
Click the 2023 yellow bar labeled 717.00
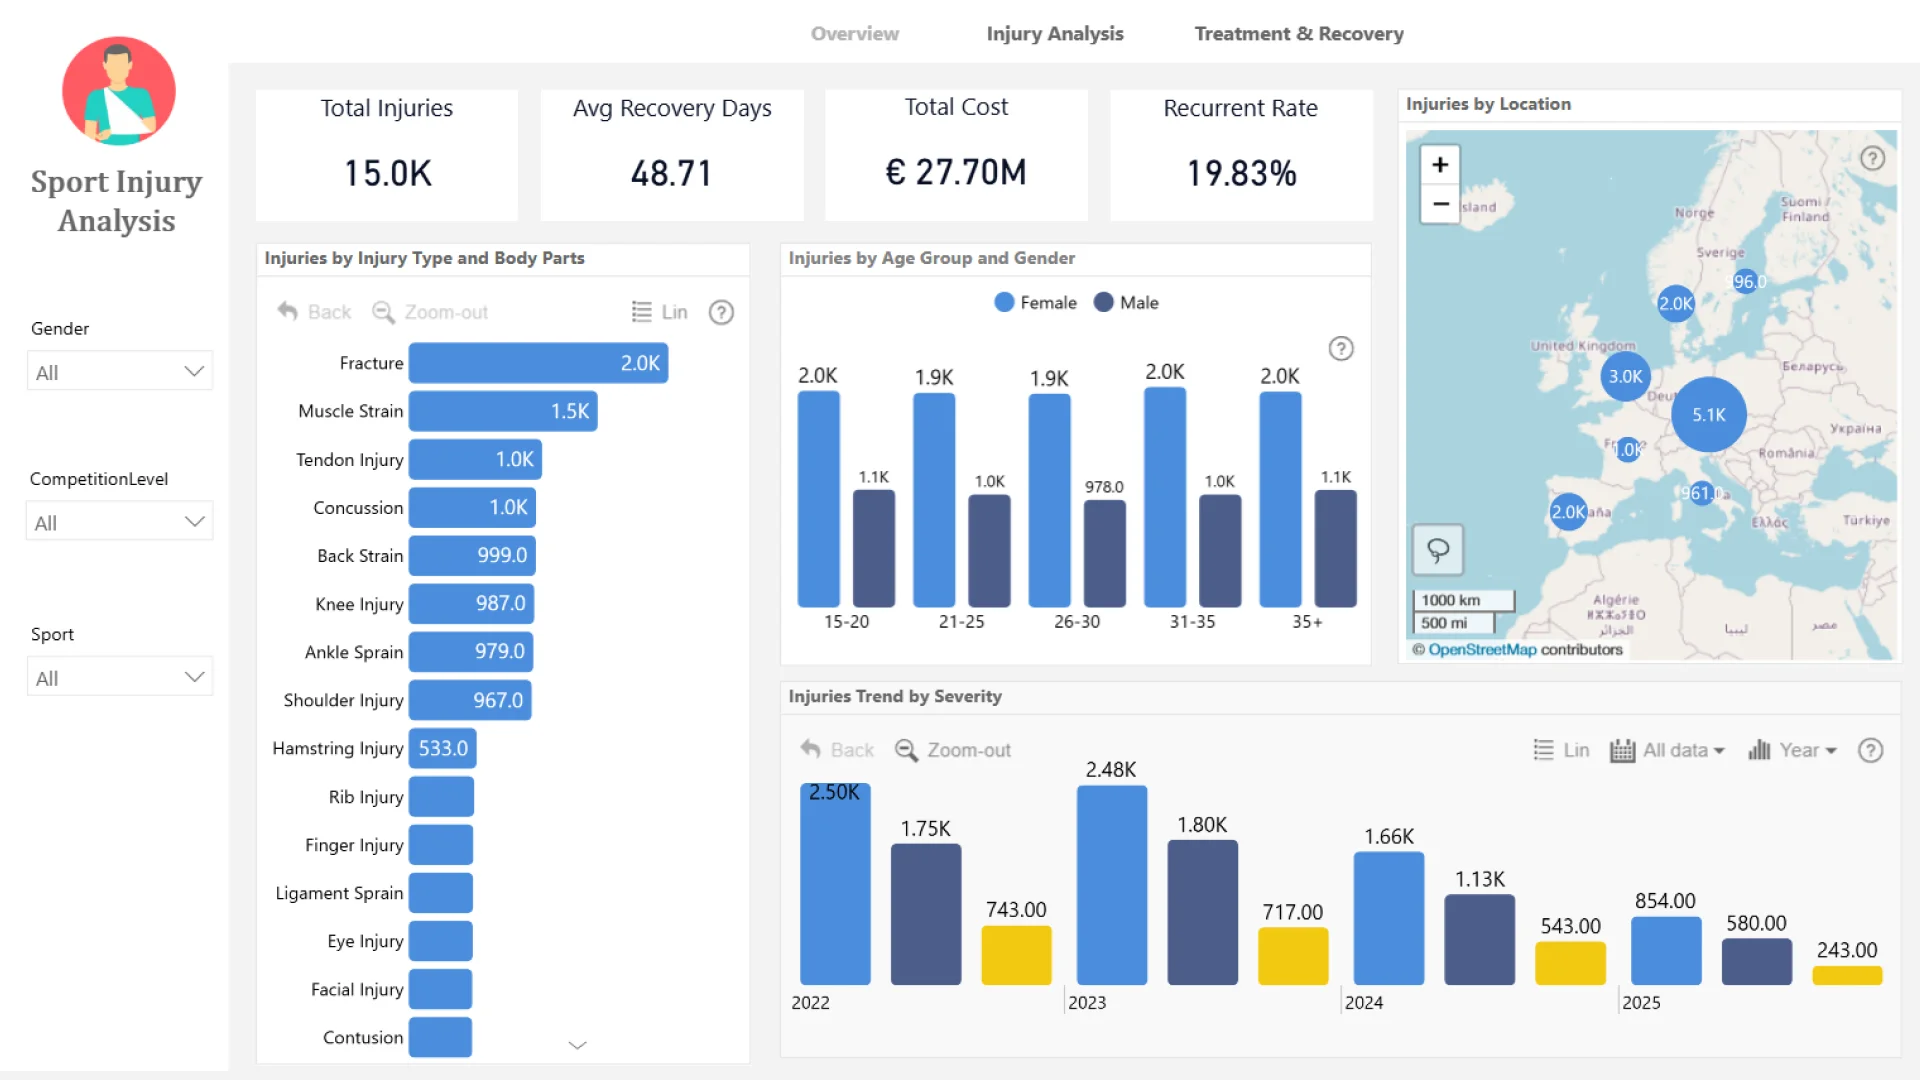[x=1293, y=956]
